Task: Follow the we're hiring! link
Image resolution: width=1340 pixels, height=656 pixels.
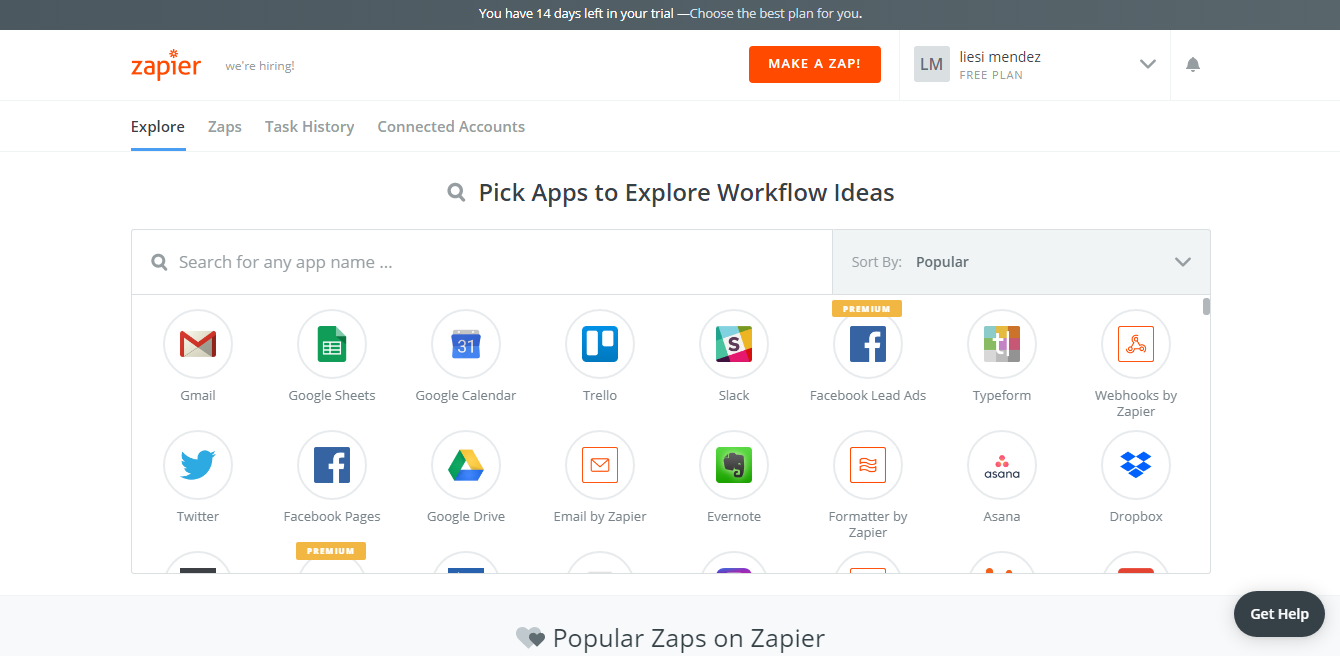Action: 260,66
